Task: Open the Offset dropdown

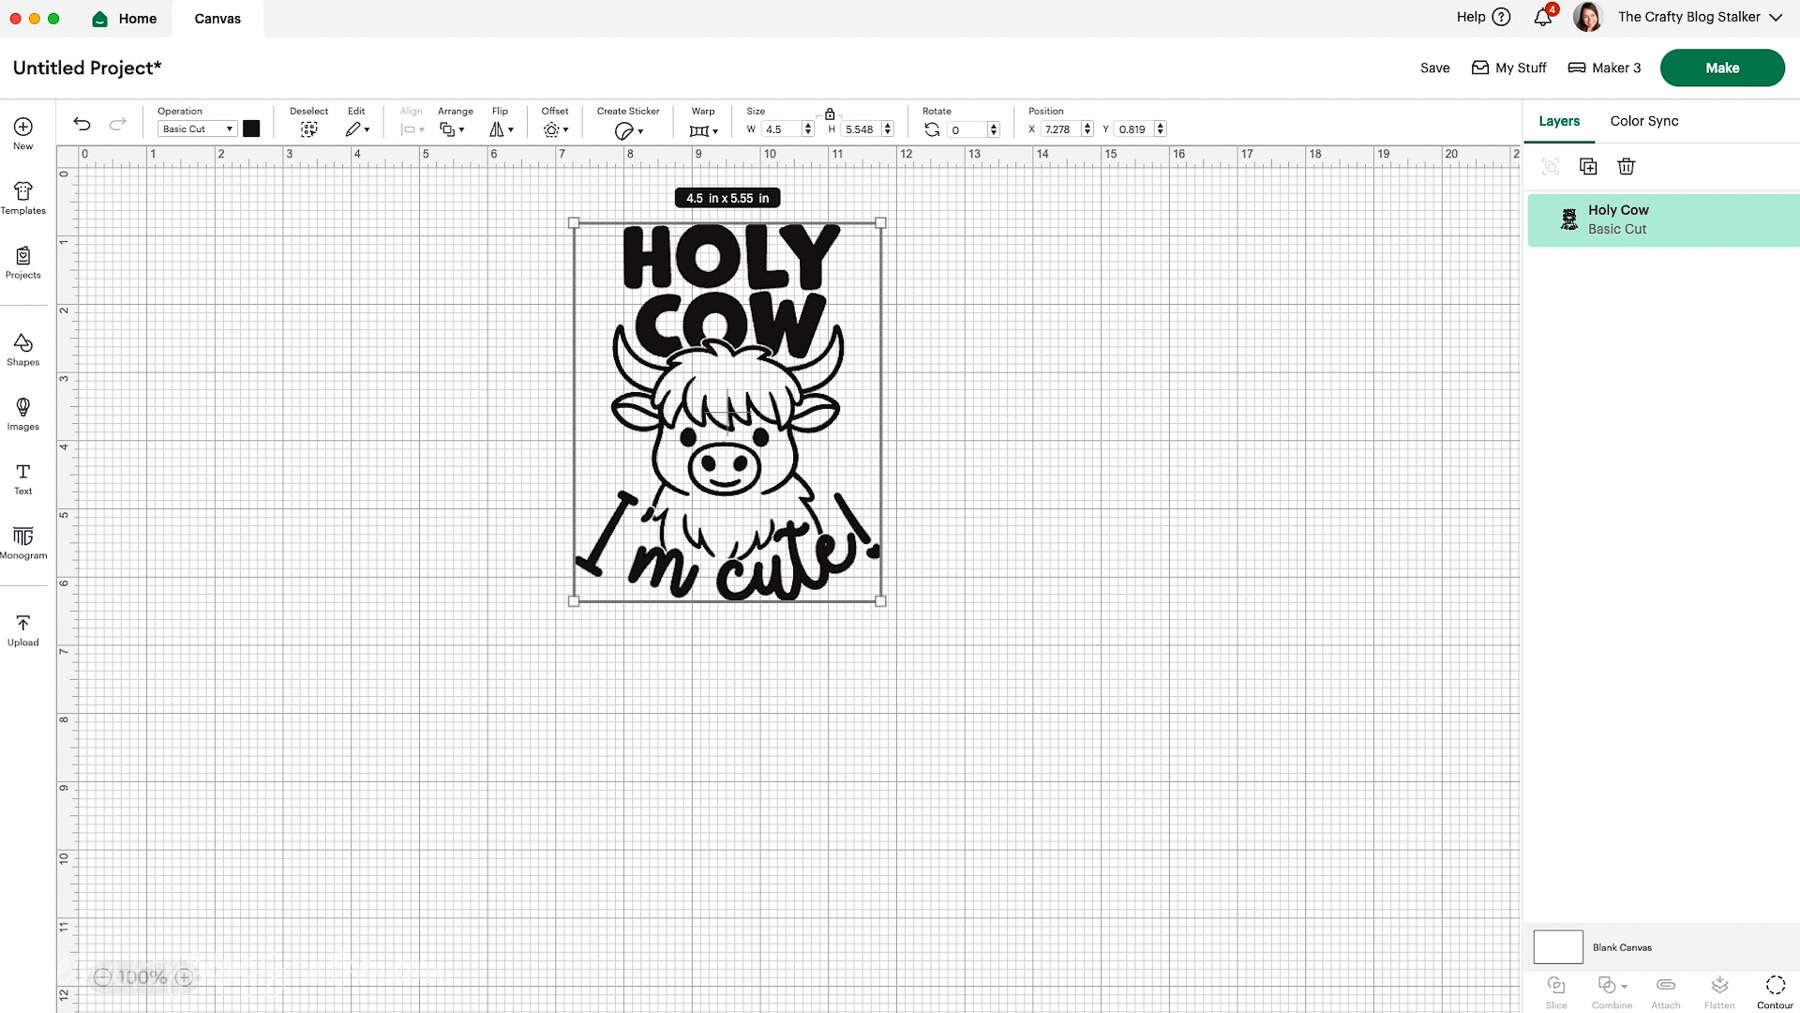Action: 555,129
